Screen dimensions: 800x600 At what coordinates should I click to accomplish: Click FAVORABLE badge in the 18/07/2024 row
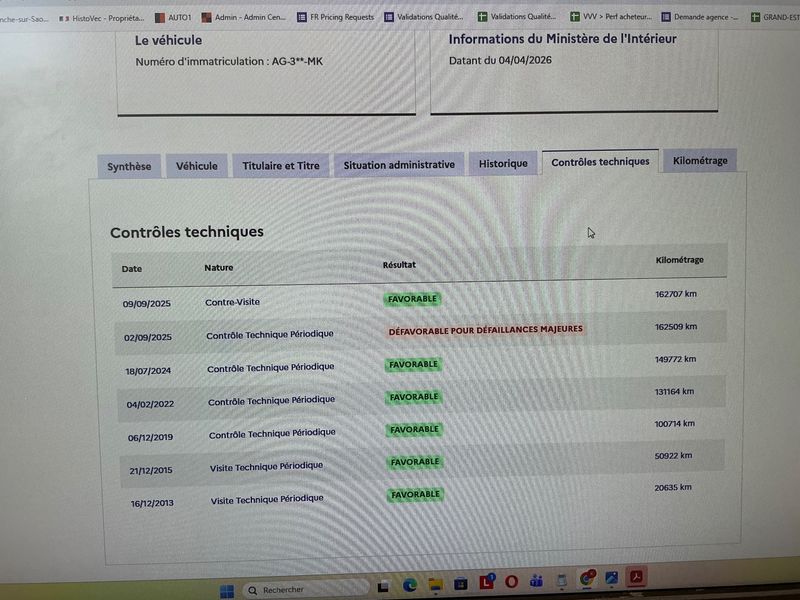pos(413,364)
